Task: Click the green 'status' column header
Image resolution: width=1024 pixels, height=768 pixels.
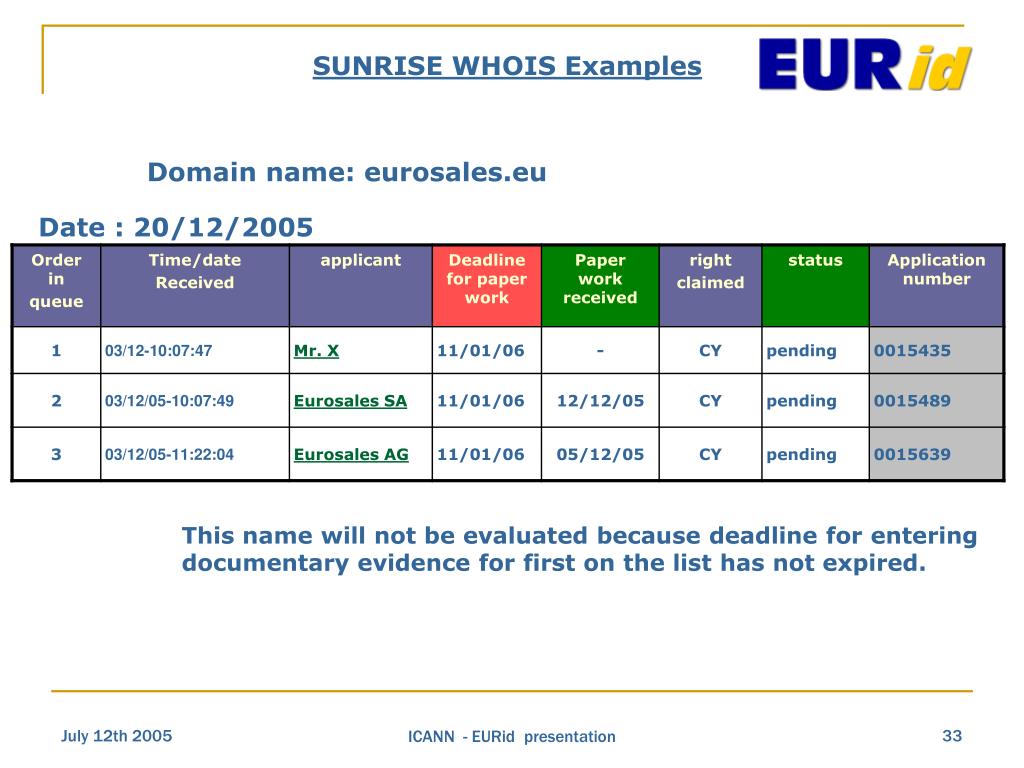Action: [x=815, y=286]
